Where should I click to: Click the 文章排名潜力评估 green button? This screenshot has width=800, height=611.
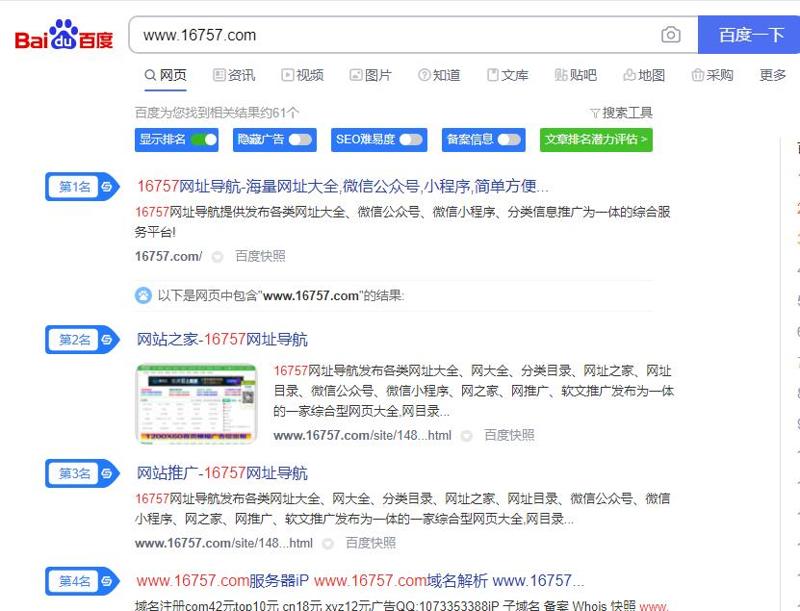[596, 140]
